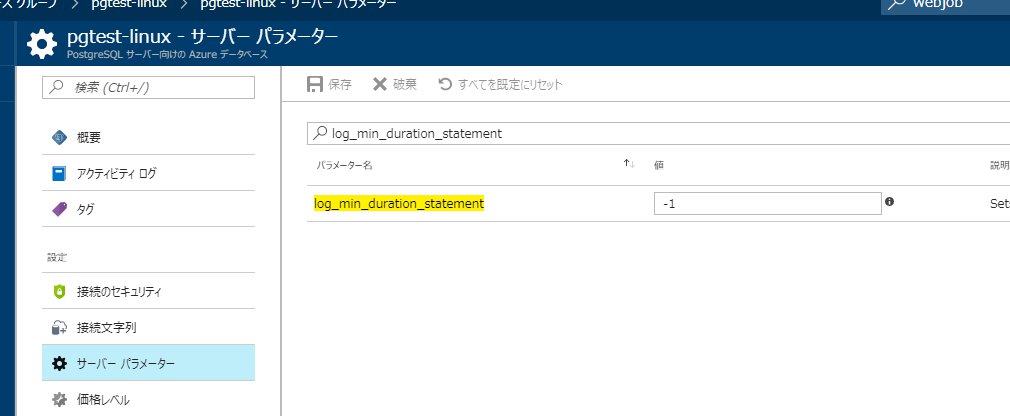
Task: Click the value field containing -1
Action: [767, 203]
